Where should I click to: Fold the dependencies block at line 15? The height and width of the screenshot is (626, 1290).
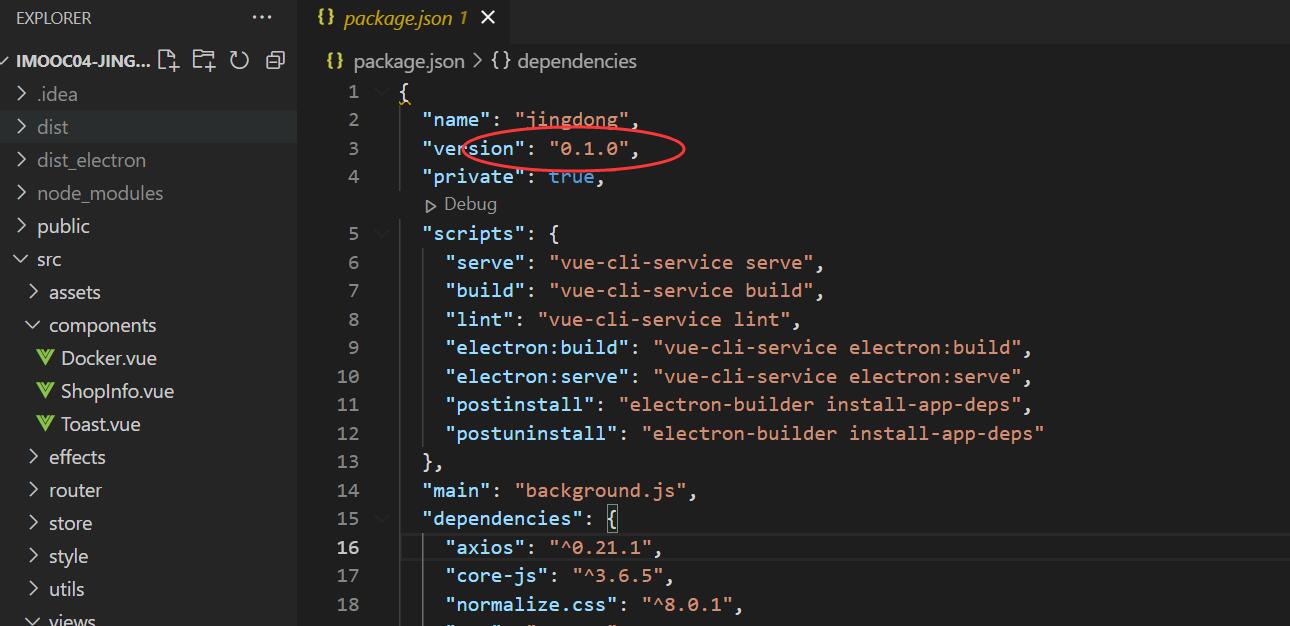pyautogui.click(x=383, y=518)
